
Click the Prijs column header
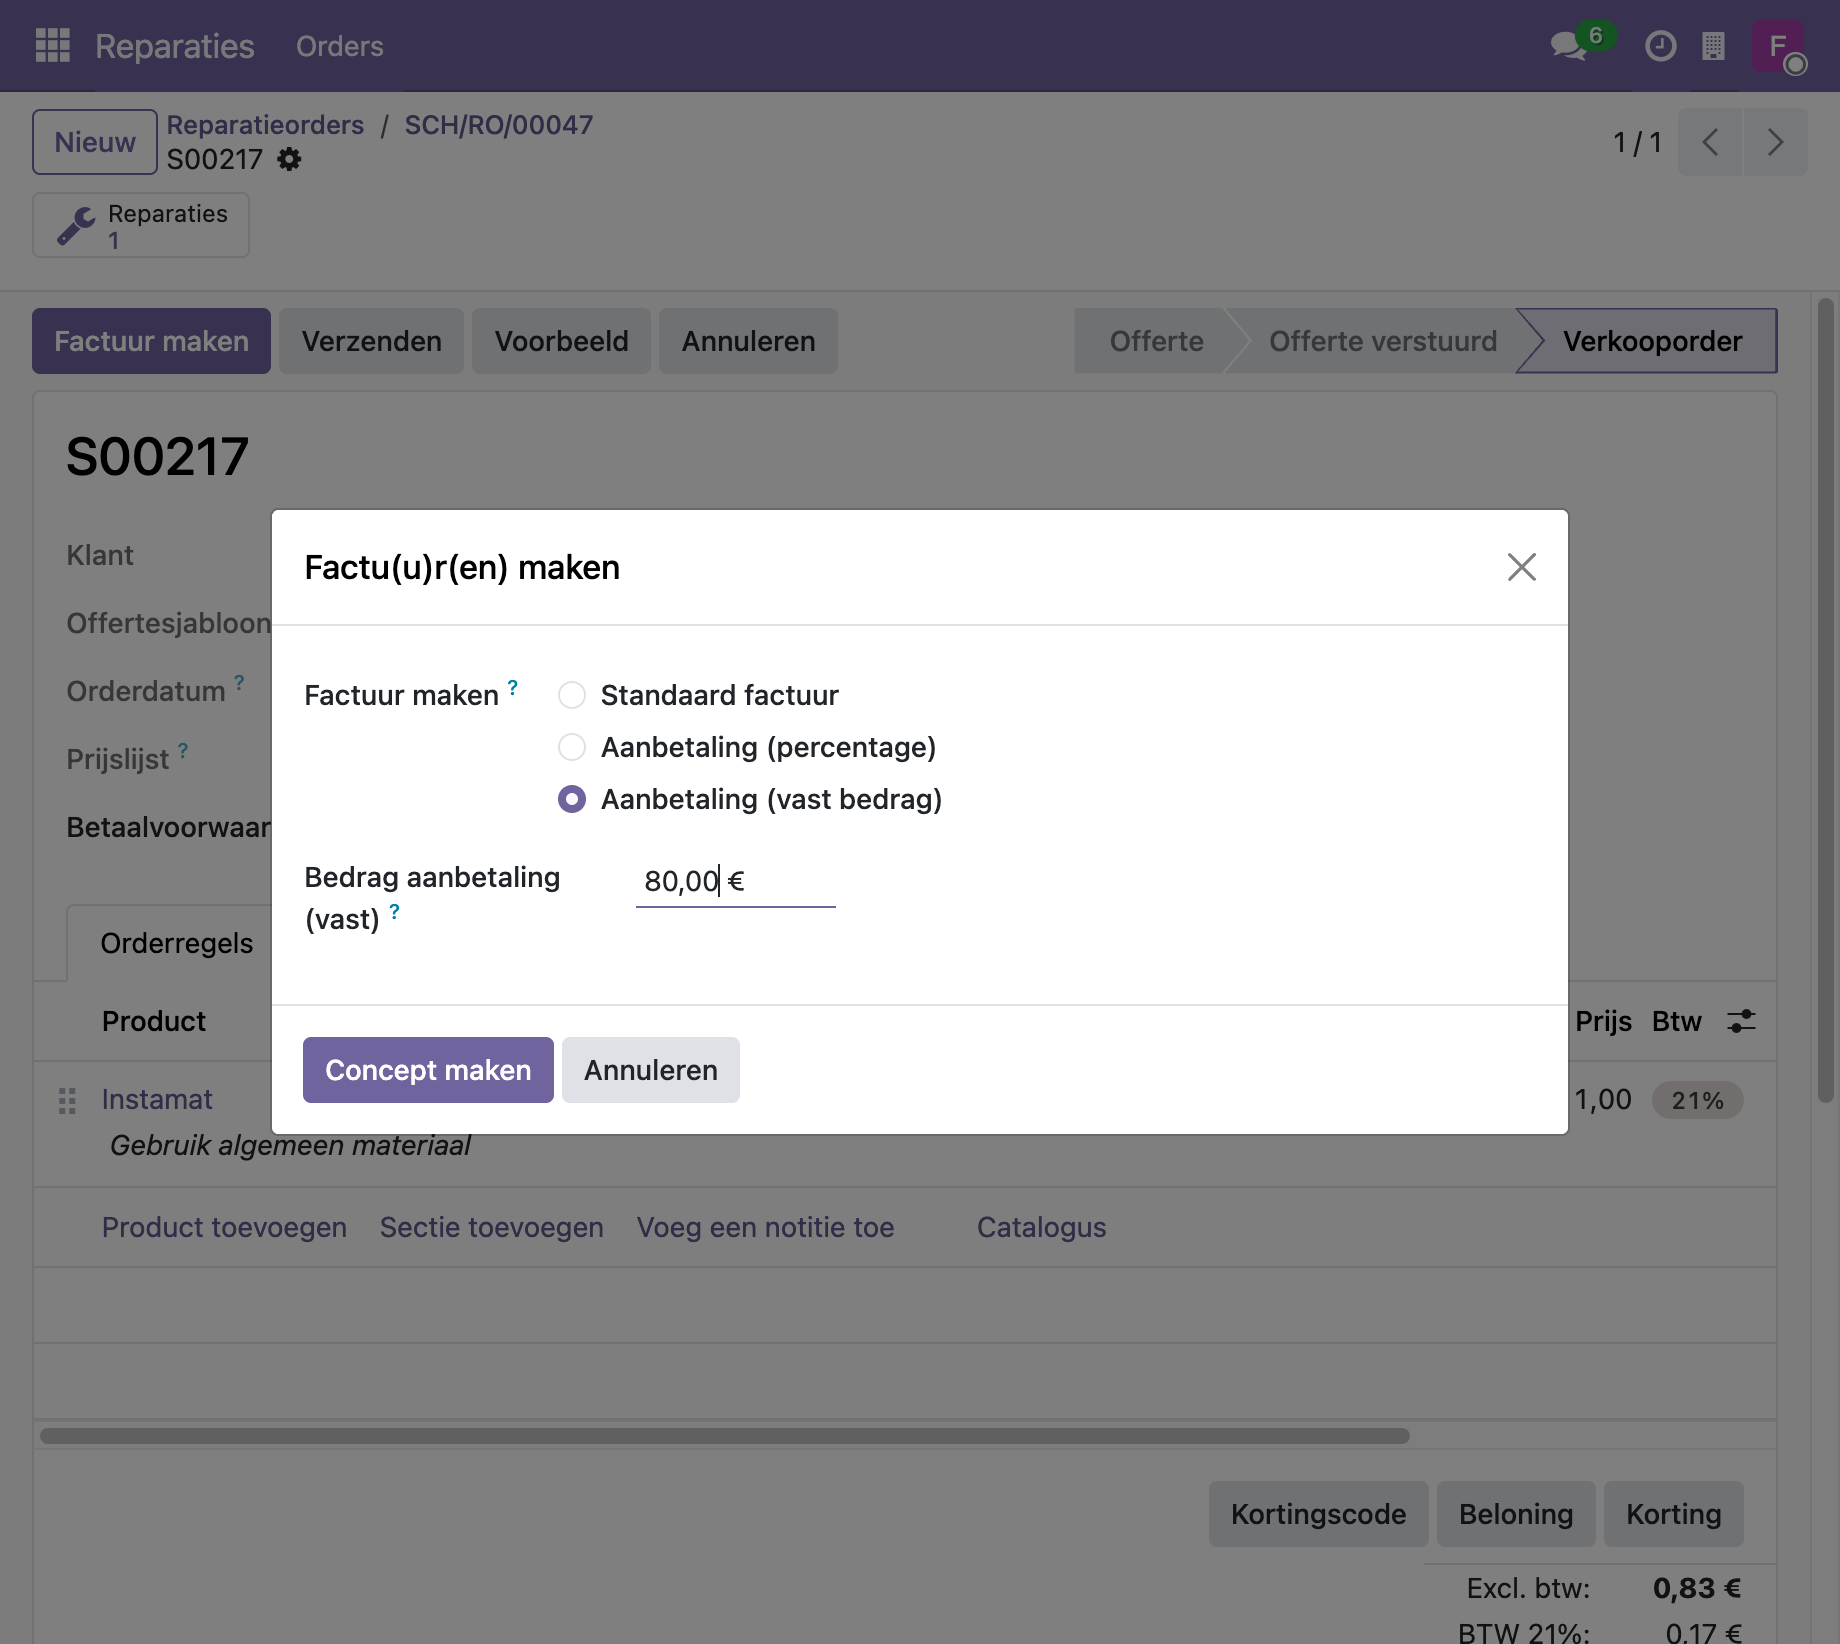pos(1603,1021)
